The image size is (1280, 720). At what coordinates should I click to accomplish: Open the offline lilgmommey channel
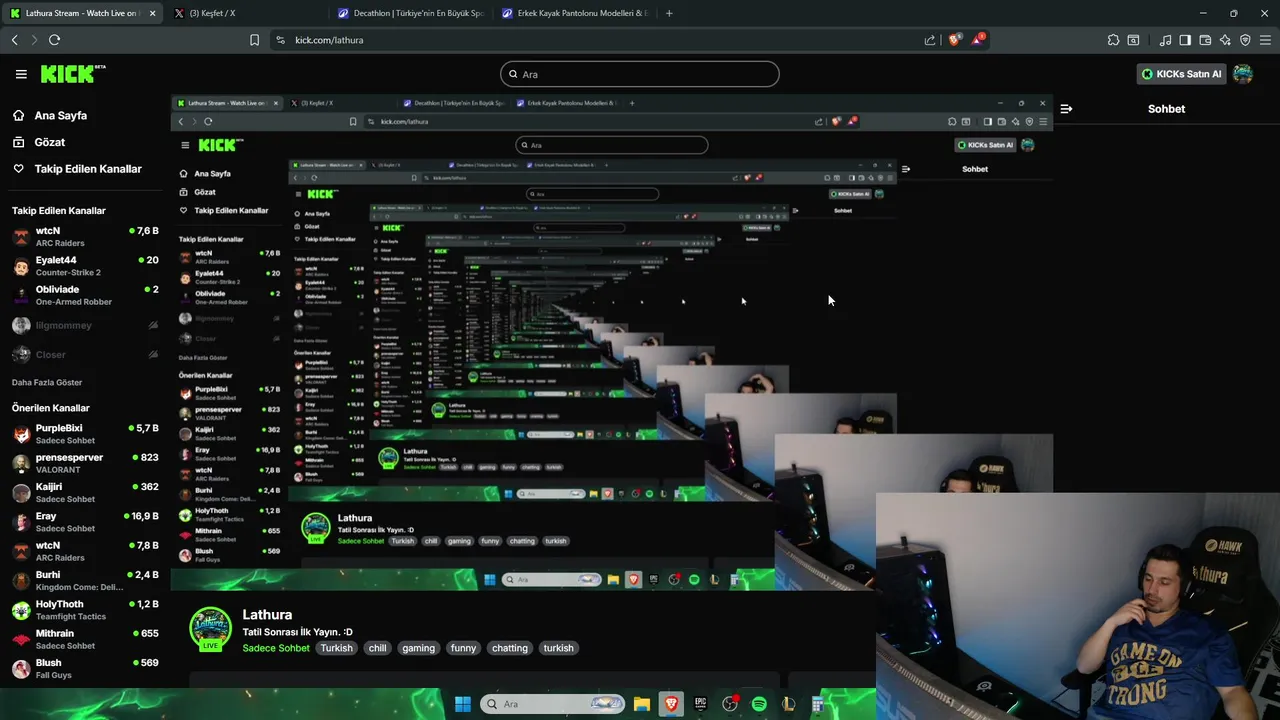[85, 325]
